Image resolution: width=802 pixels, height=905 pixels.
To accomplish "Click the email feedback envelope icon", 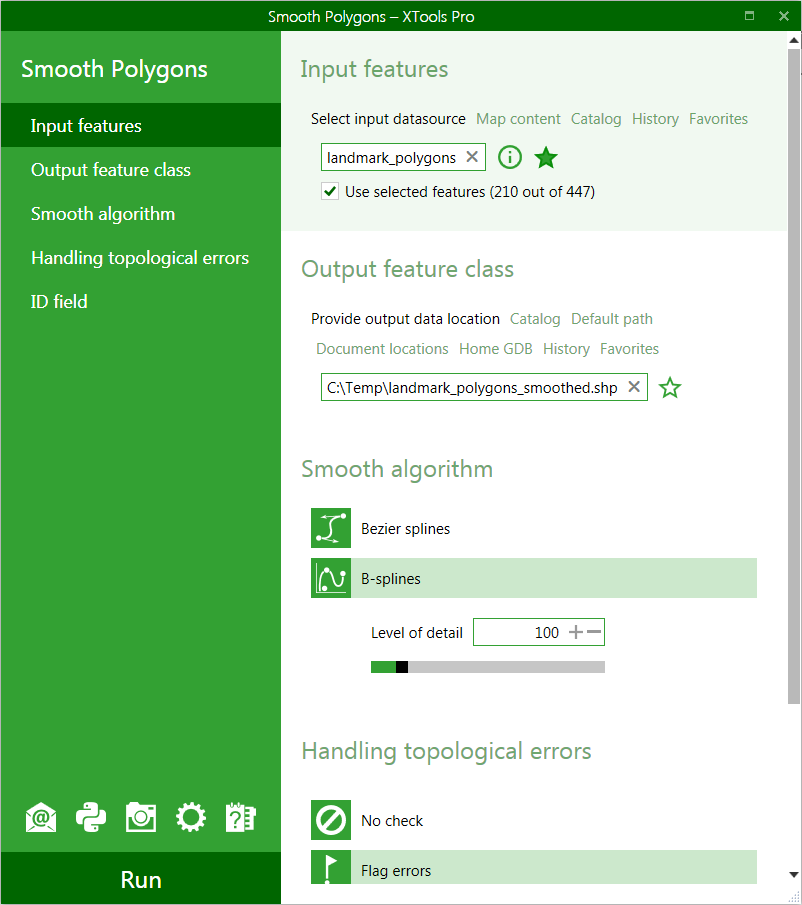I will point(41,818).
